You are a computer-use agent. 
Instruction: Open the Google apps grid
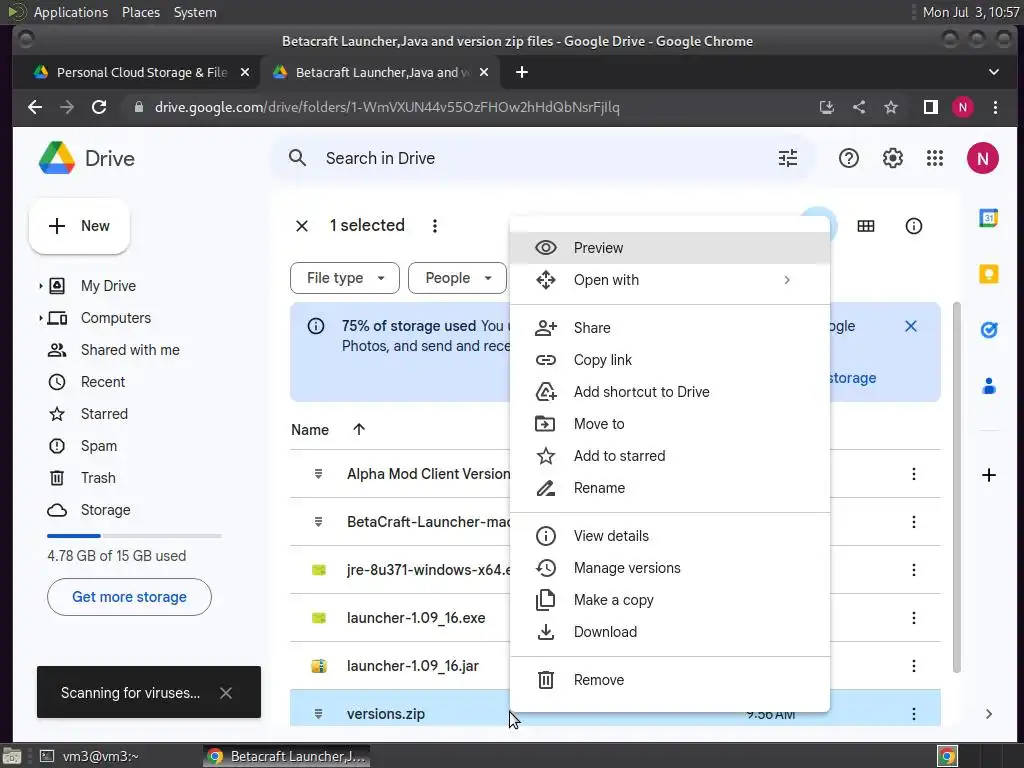click(935, 158)
